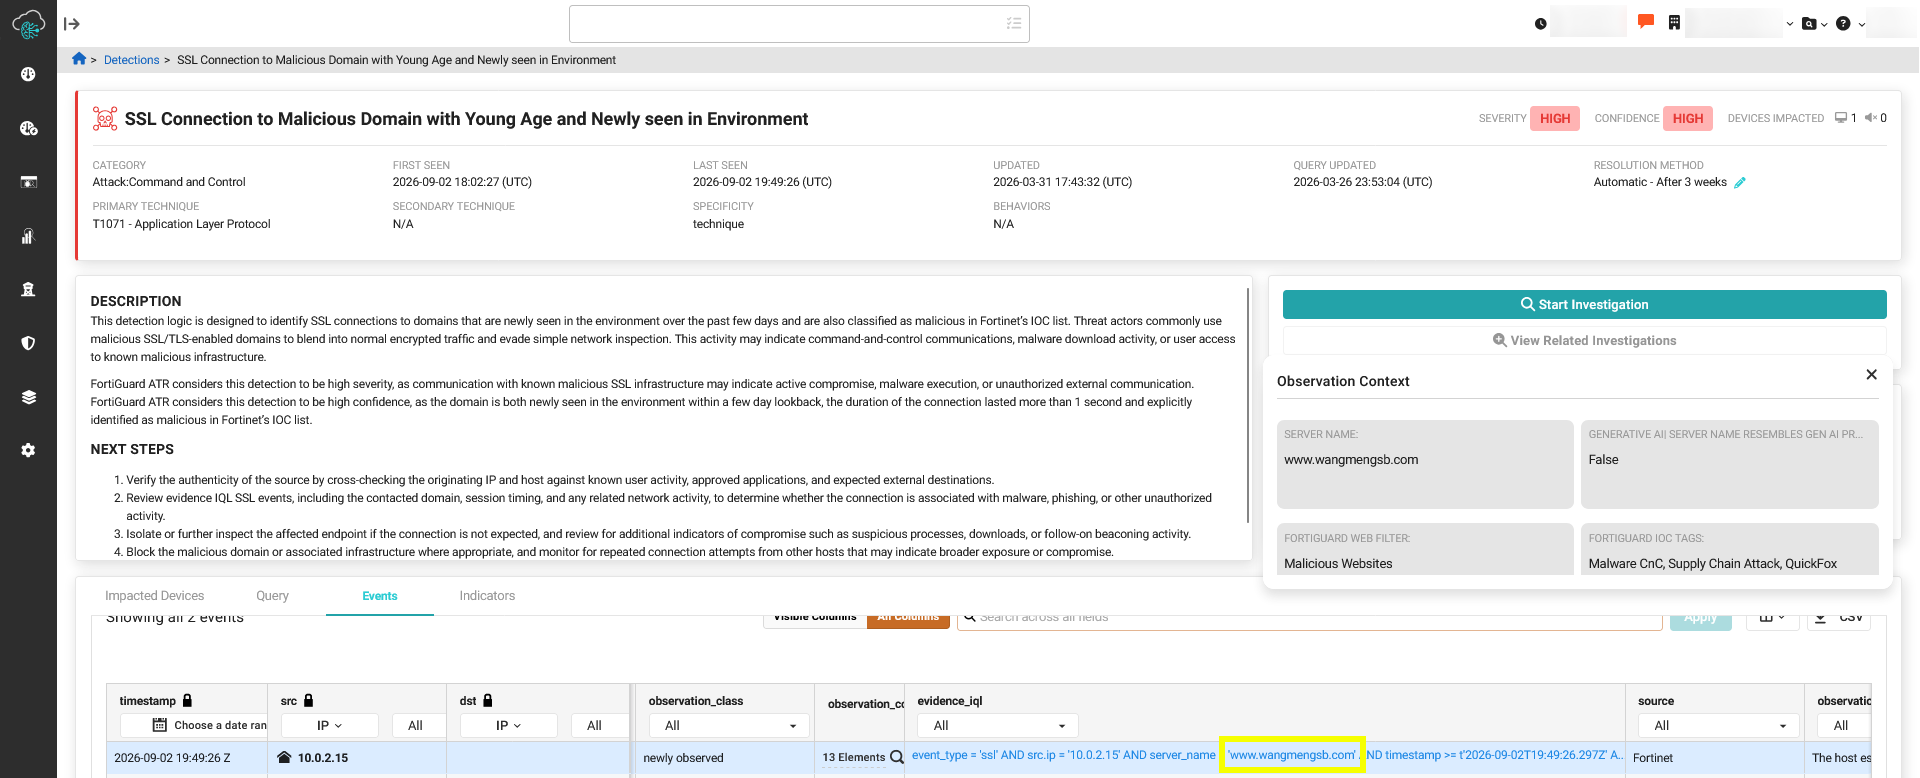1920x778 pixels.
Task: Open the shield icon in sidebar
Action: click(x=28, y=343)
